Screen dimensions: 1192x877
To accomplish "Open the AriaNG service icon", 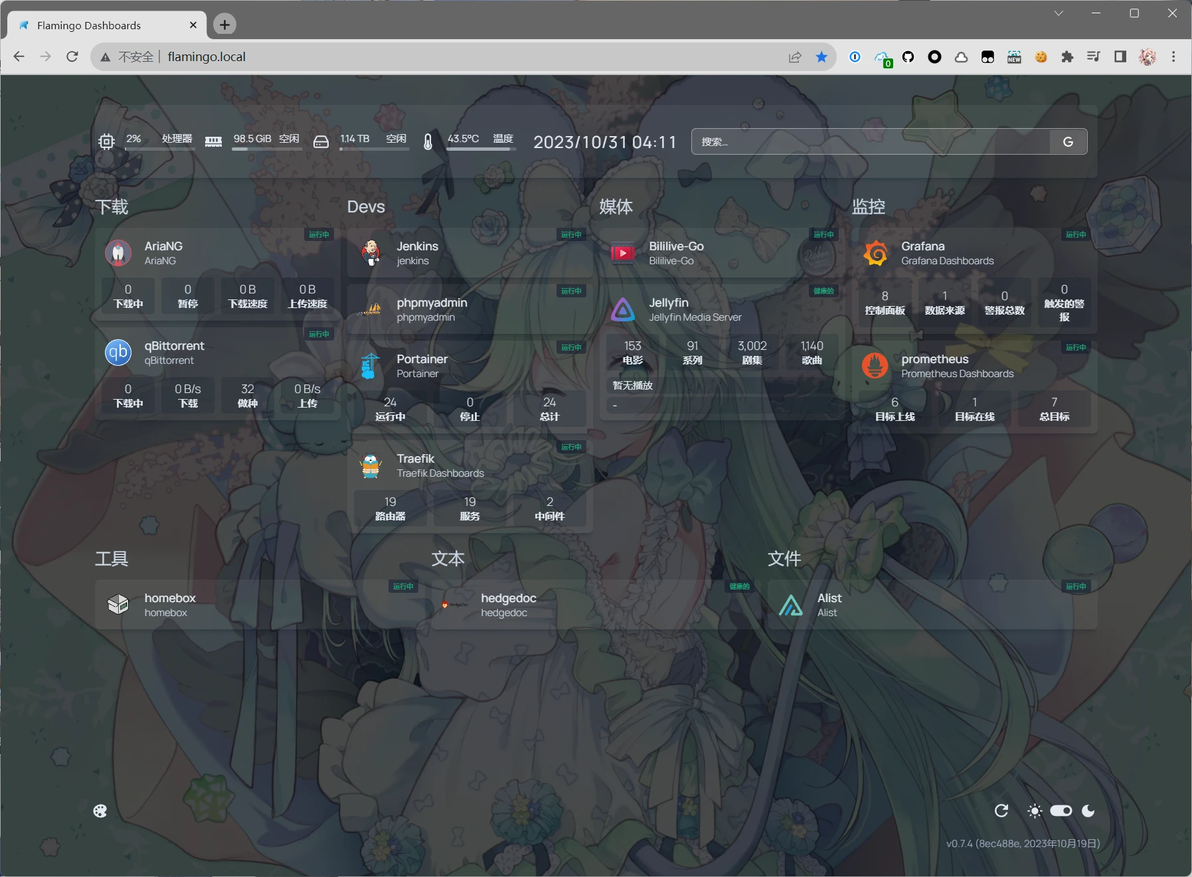I will pyautogui.click(x=118, y=252).
